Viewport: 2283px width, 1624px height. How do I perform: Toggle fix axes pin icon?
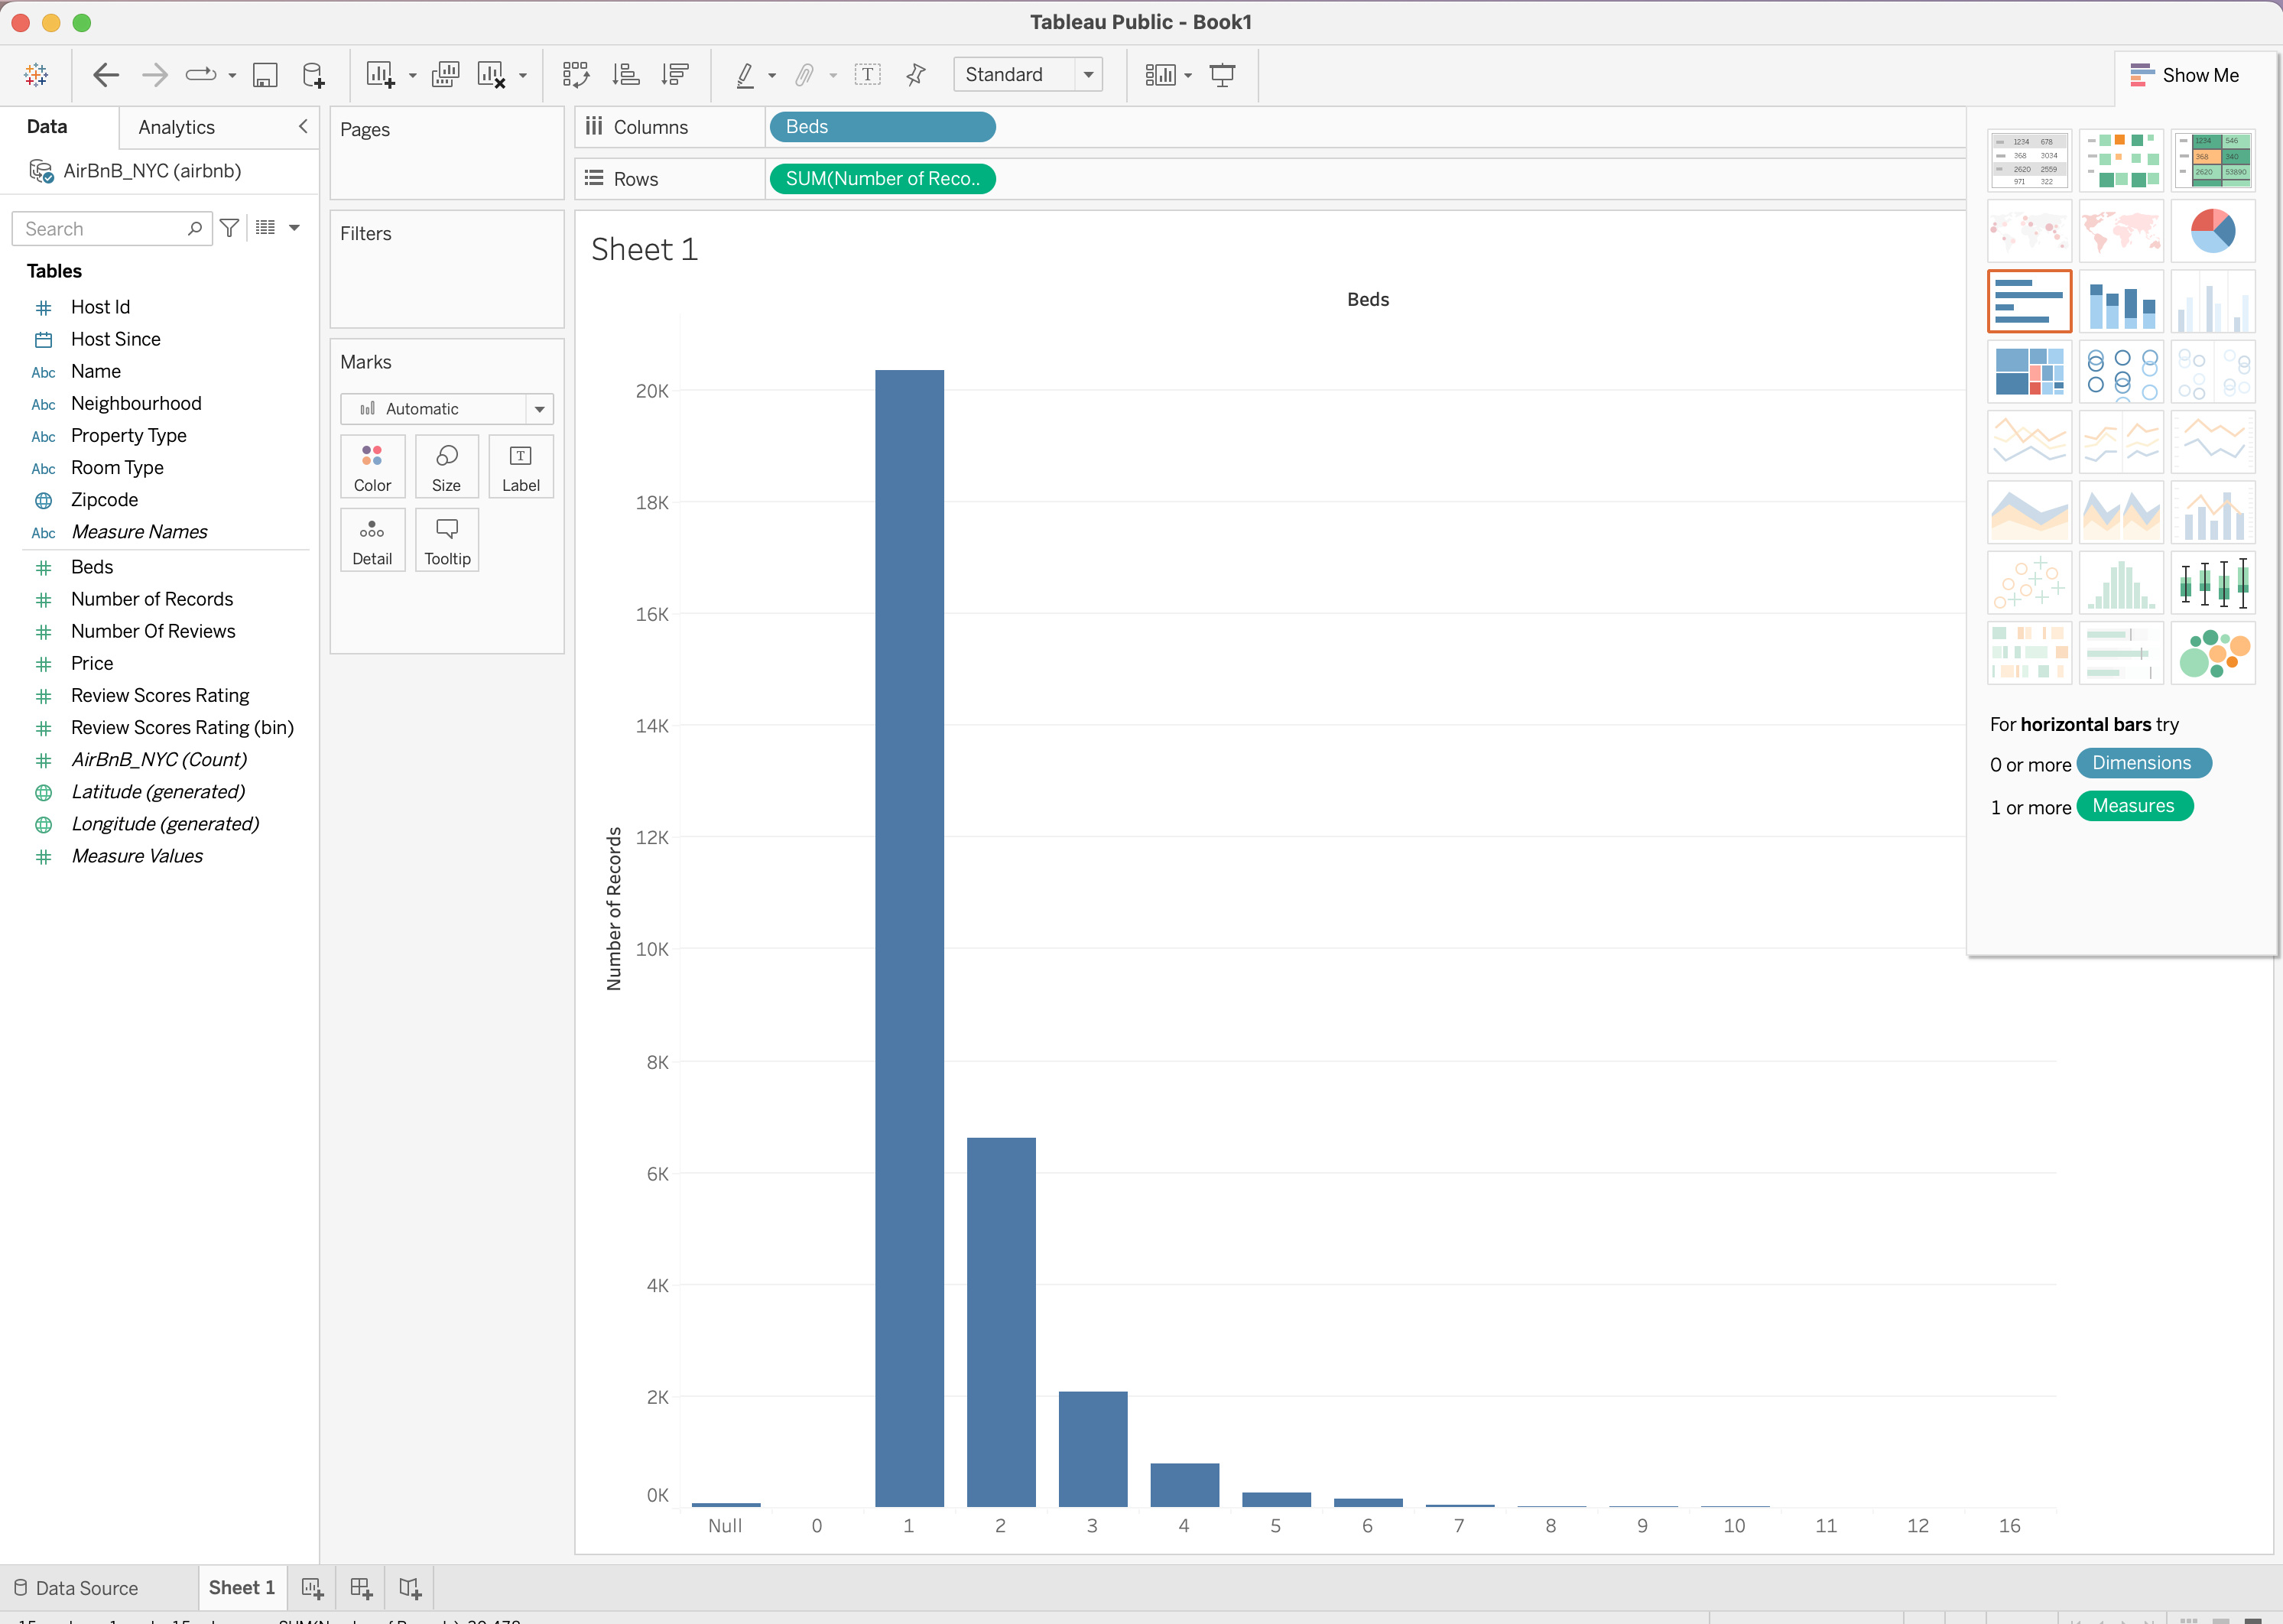pyautogui.click(x=915, y=75)
